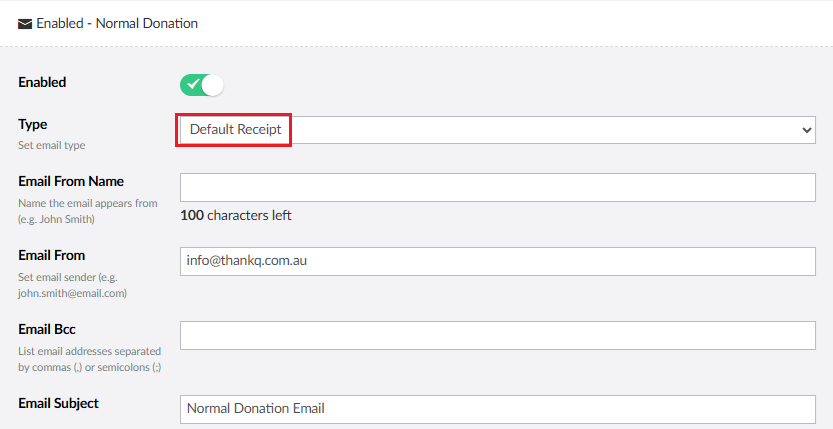833x429 pixels.
Task: Focus the empty Email Bcc input field
Action: [x=497, y=335]
